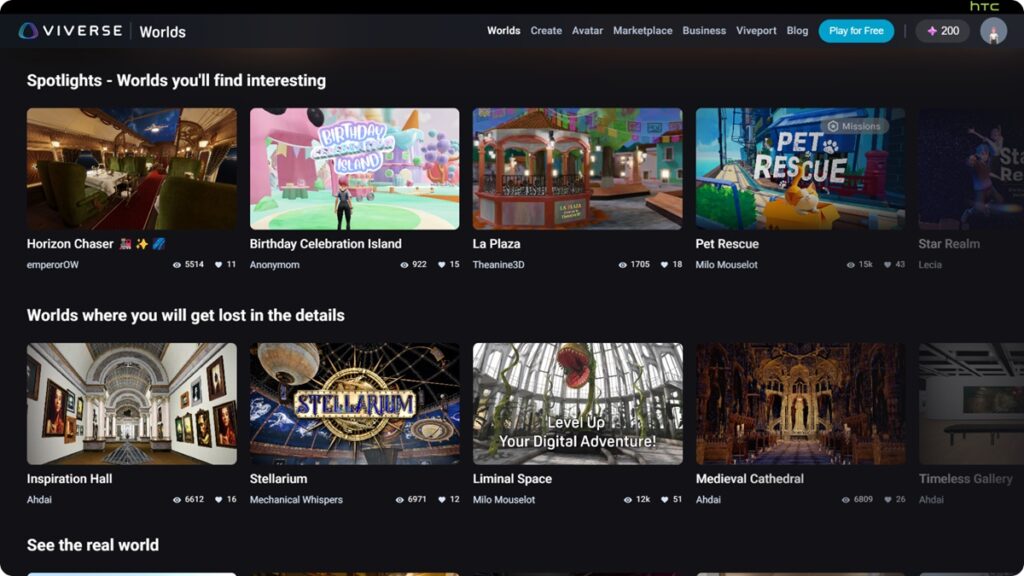Image resolution: width=1024 pixels, height=576 pixels.
Task: Click the heart icon for Medieval Cathedral
Action: pos(888,500)
